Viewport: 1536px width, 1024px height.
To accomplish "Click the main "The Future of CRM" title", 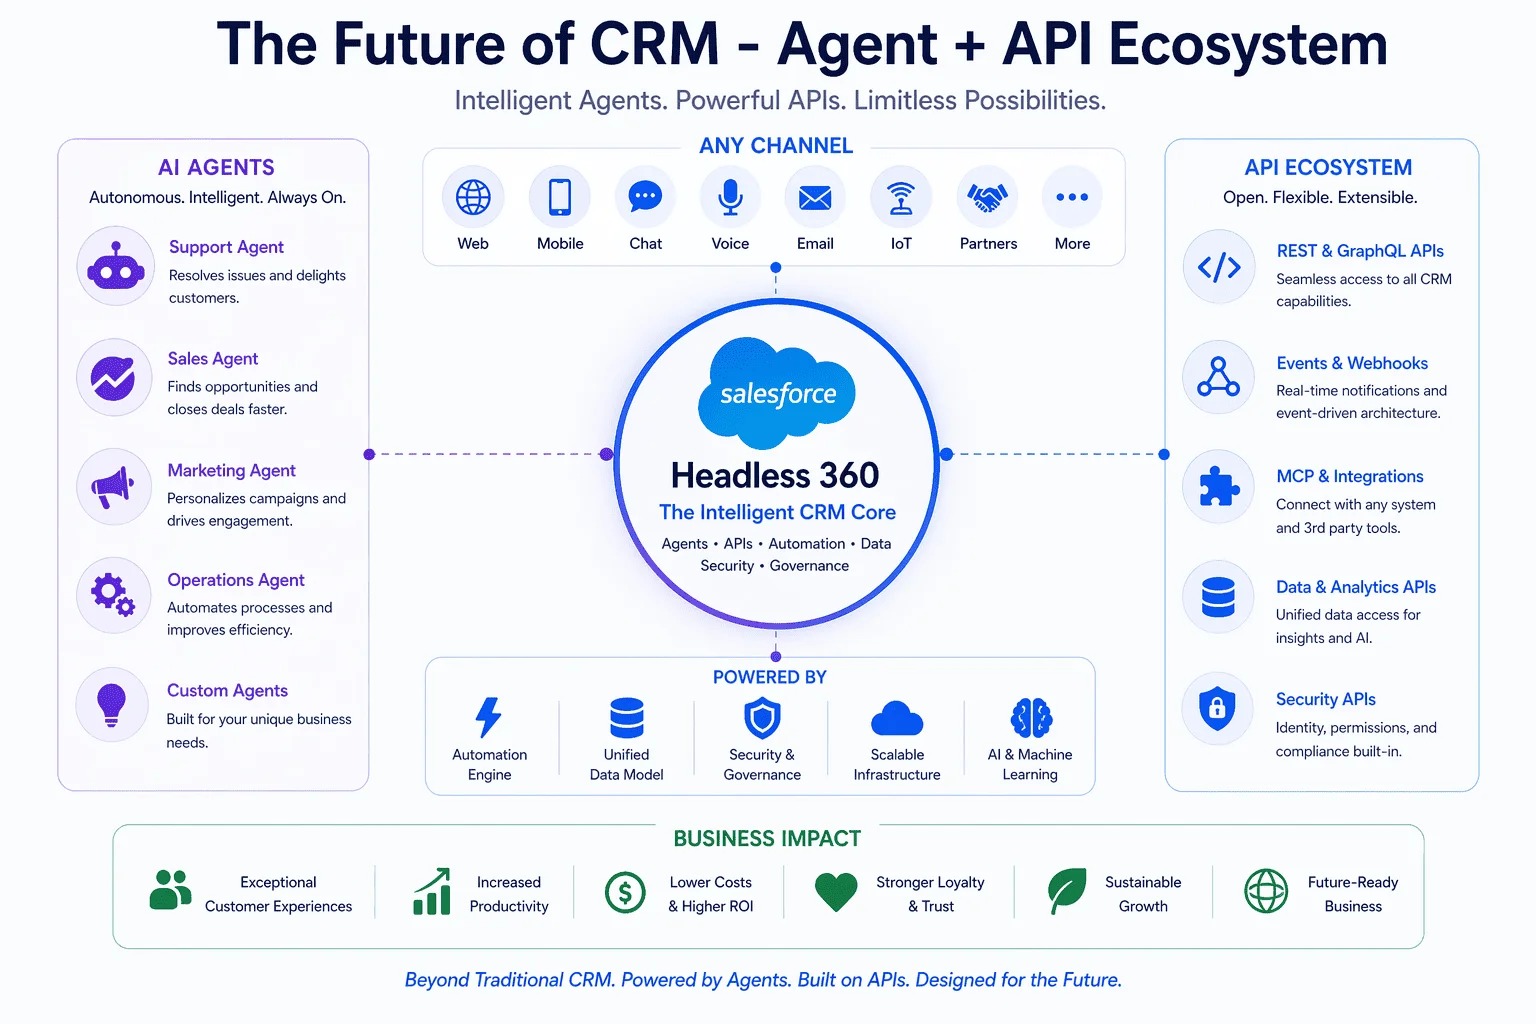I will pos(802,44).
